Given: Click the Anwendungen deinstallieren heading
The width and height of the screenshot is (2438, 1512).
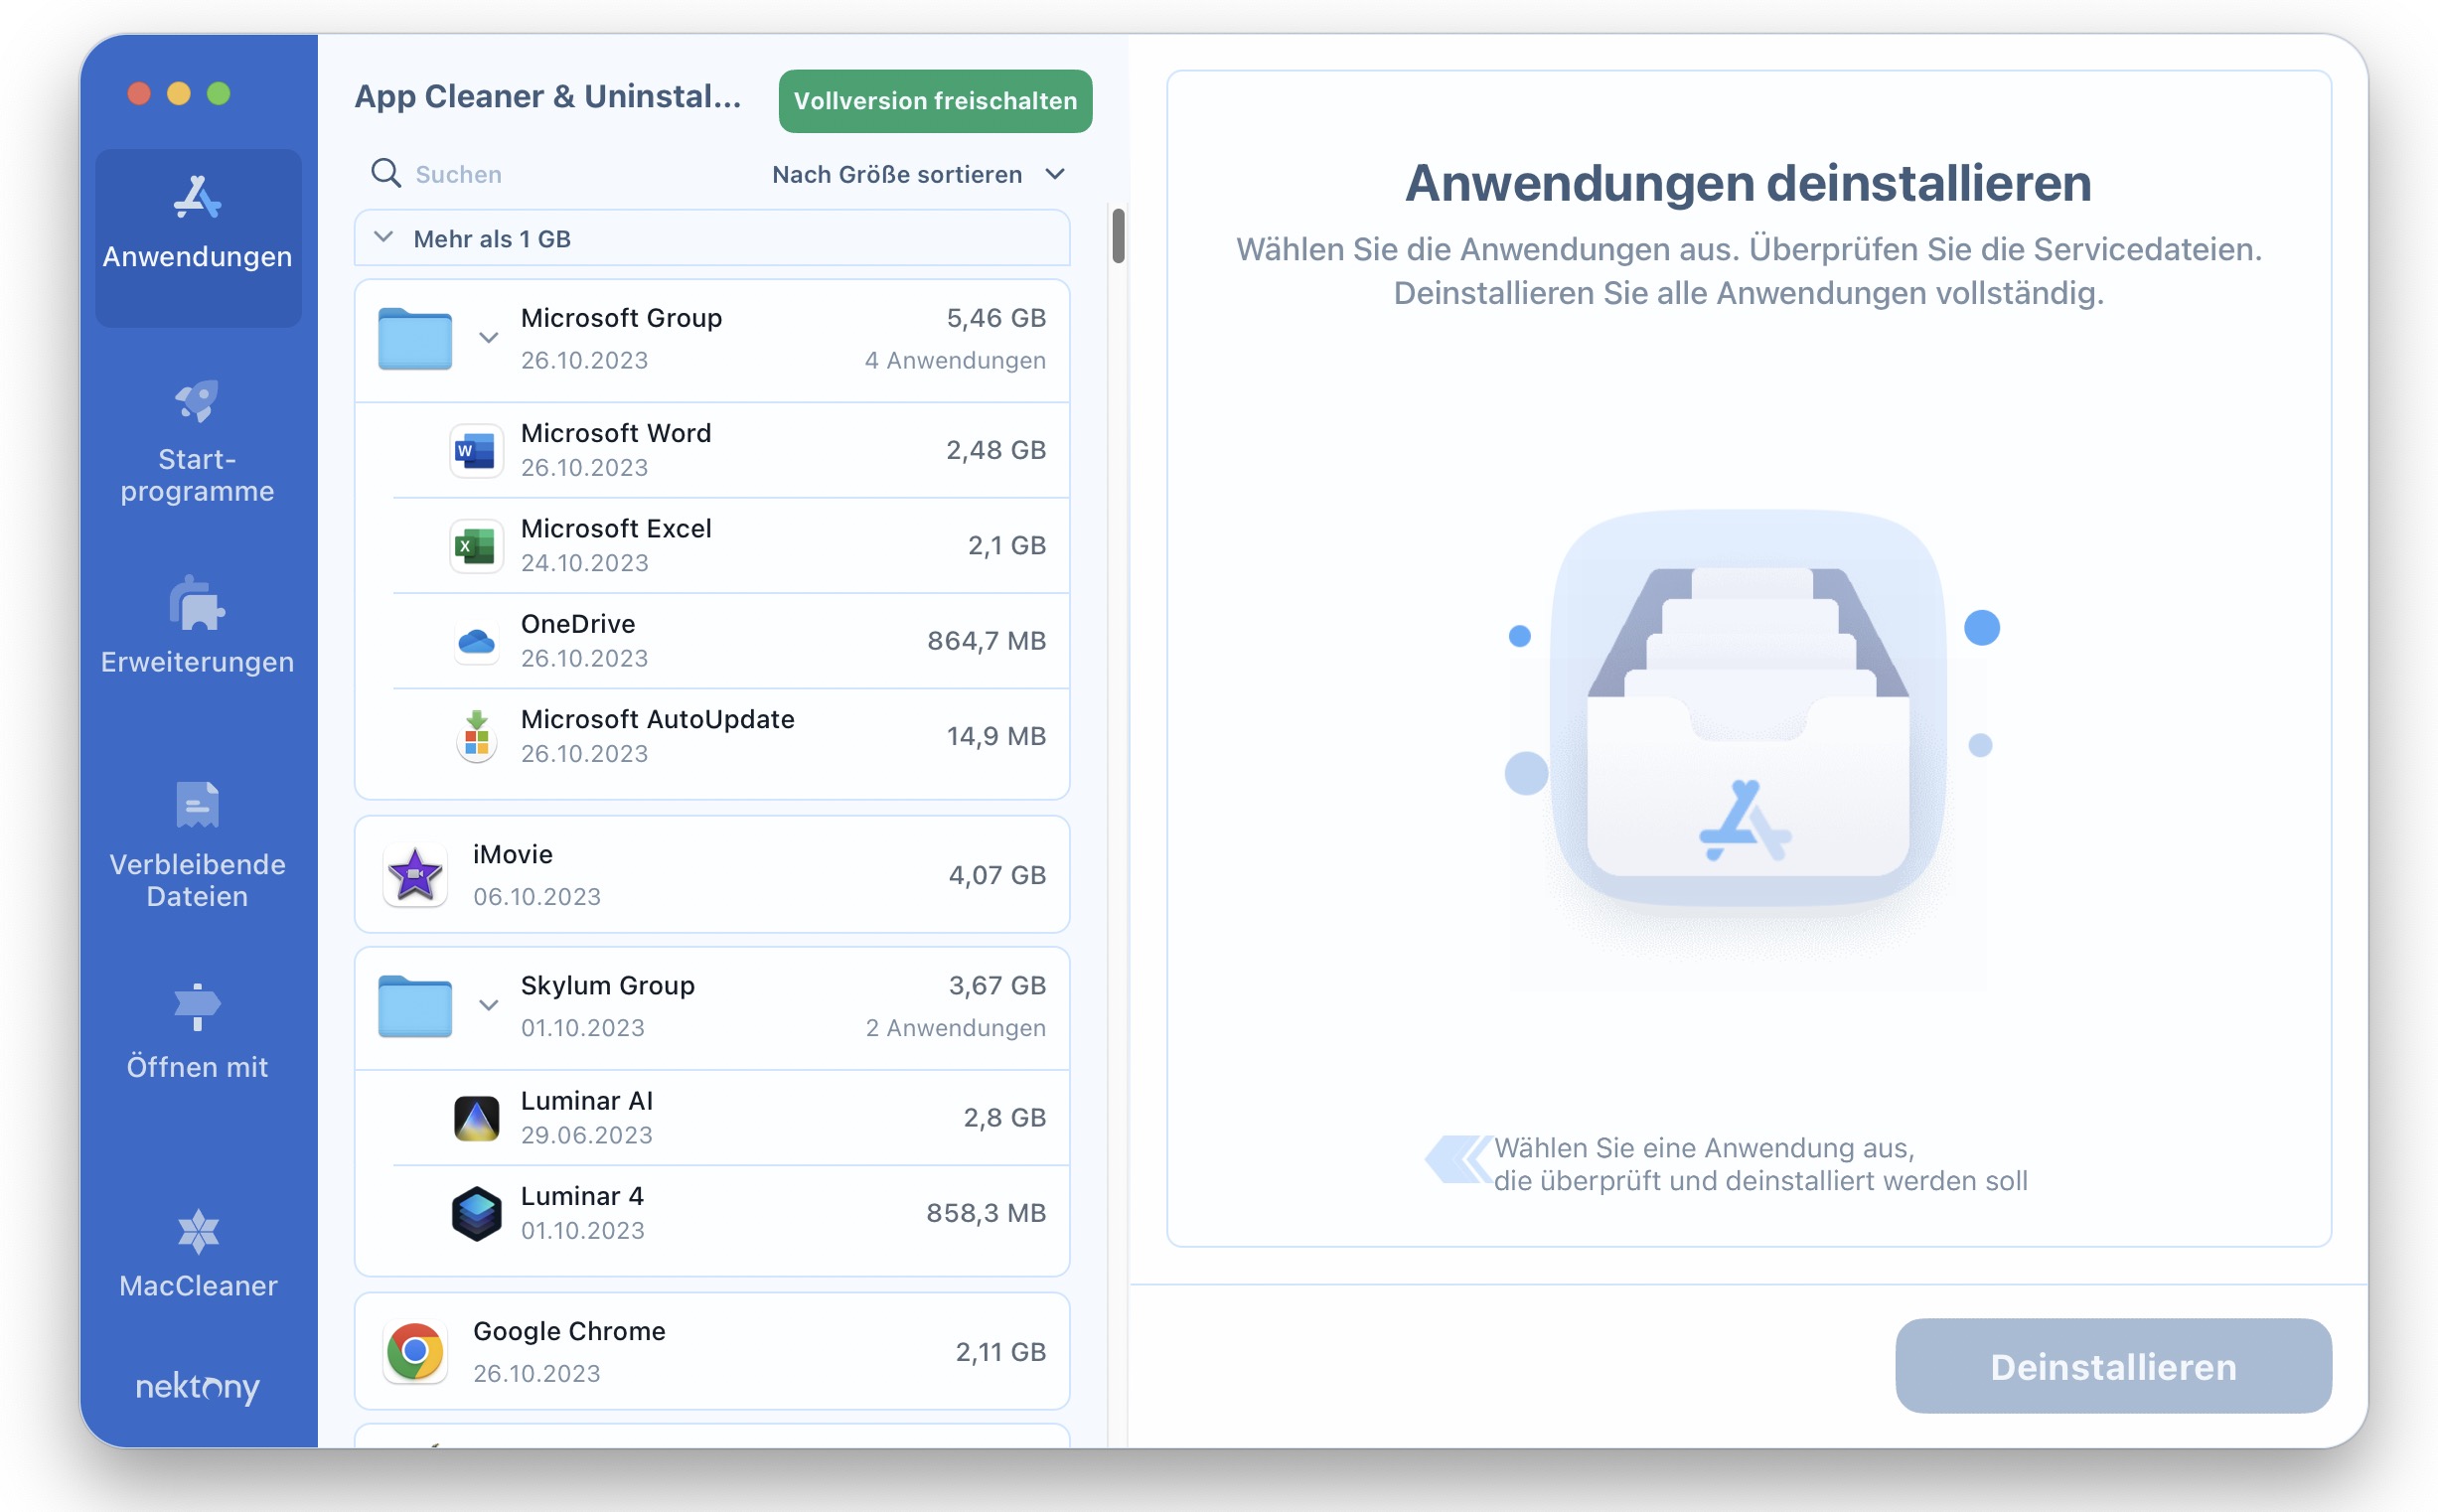Looking at the screenshot, I should (1748, 183).
